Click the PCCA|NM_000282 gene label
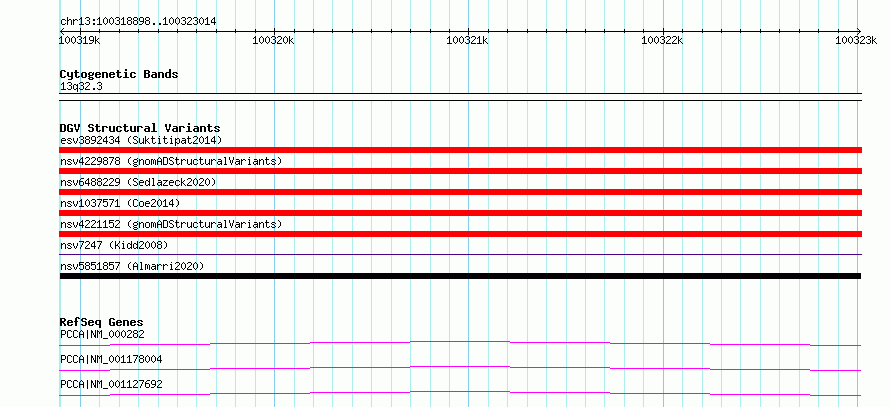890x407 pixels. coord(102,334)
